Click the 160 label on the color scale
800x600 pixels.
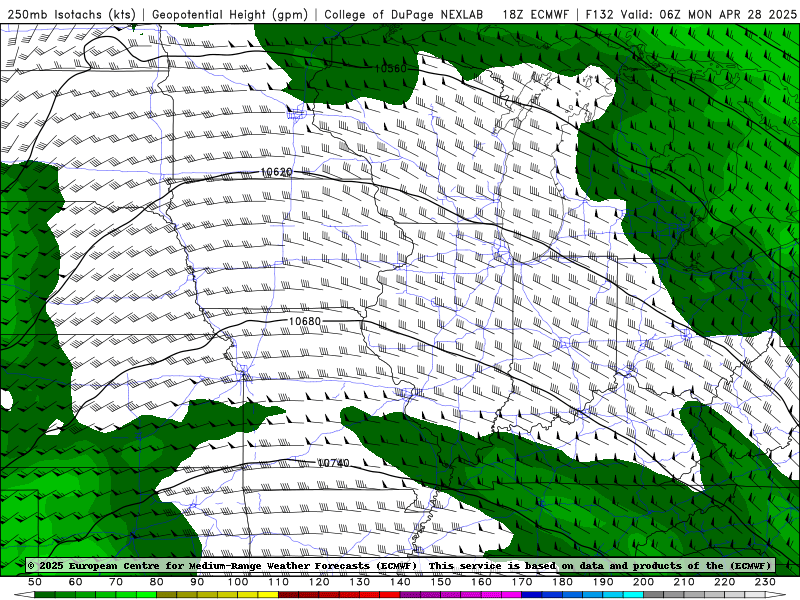coord(481,582)
